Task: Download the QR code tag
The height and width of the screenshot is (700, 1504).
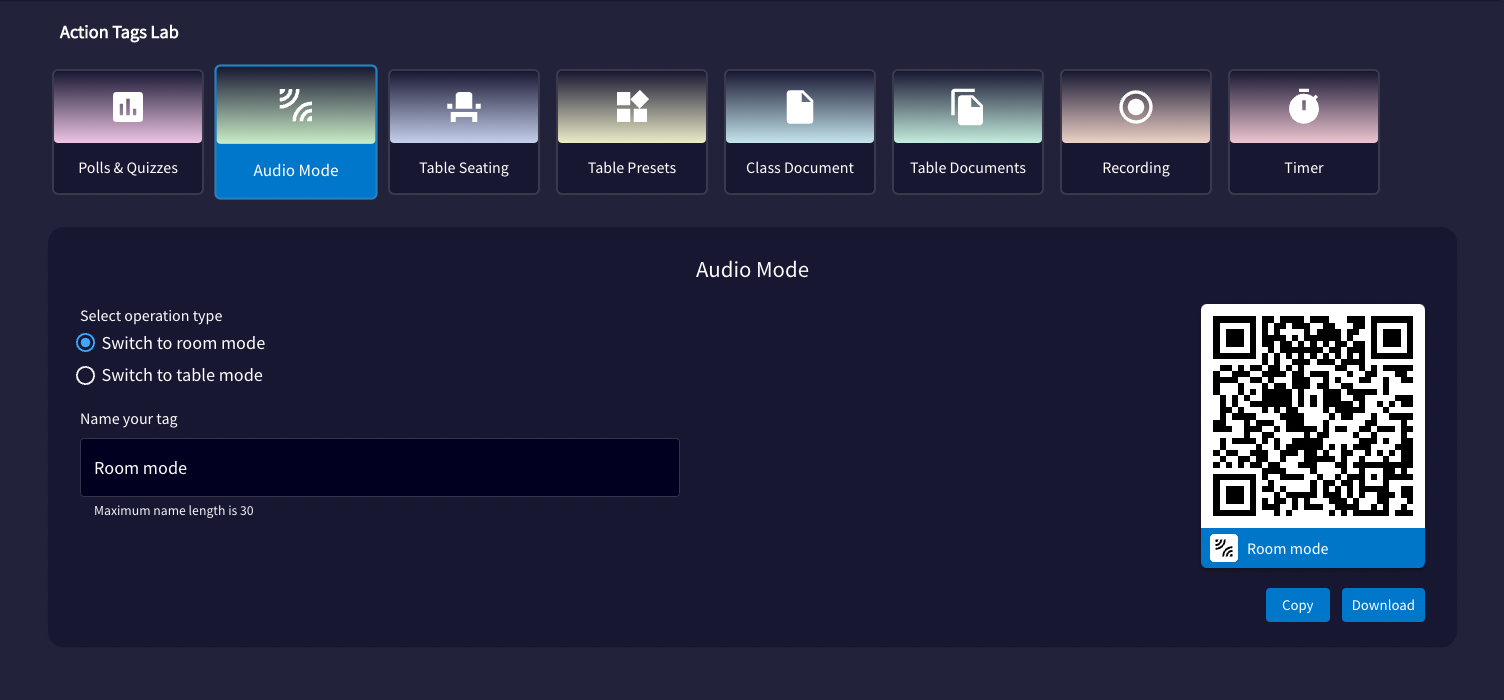Action: pos(1383,605)
